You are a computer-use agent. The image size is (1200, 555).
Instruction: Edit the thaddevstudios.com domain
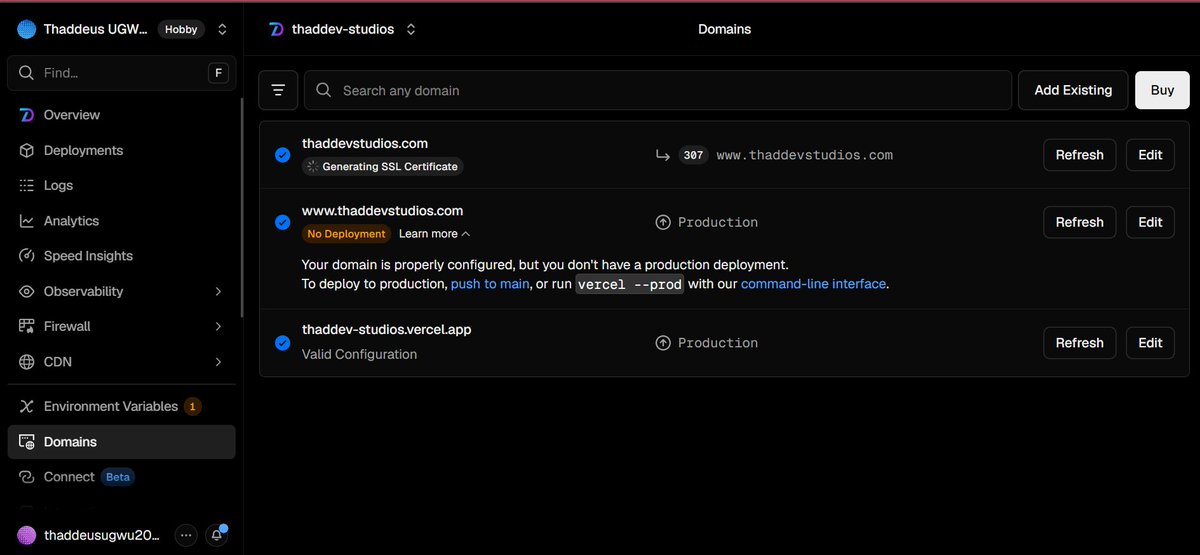[x=1150, y=155]
